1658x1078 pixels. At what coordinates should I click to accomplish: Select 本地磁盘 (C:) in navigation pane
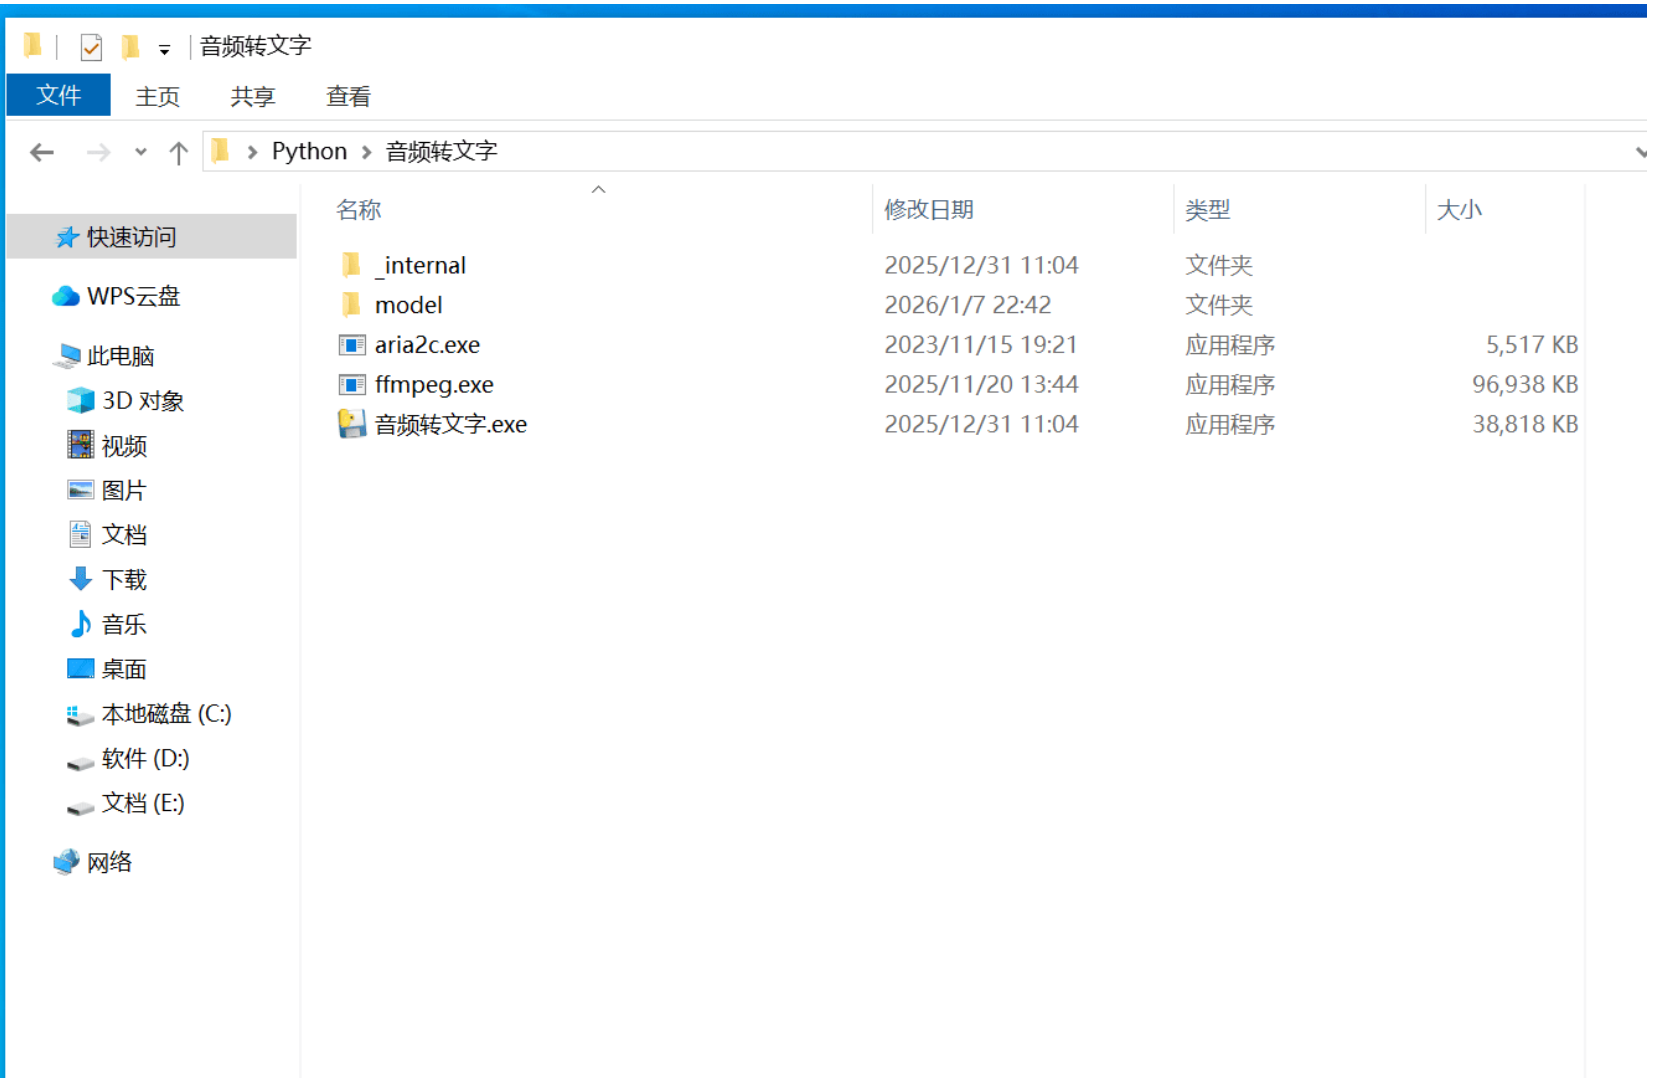point(166,714)
